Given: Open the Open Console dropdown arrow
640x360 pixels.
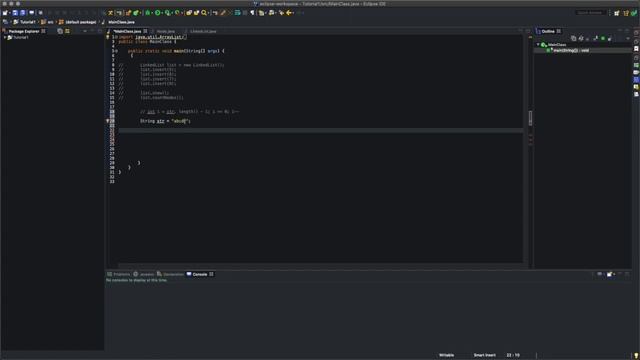Looking at the screenshot, I should point(613,274).
